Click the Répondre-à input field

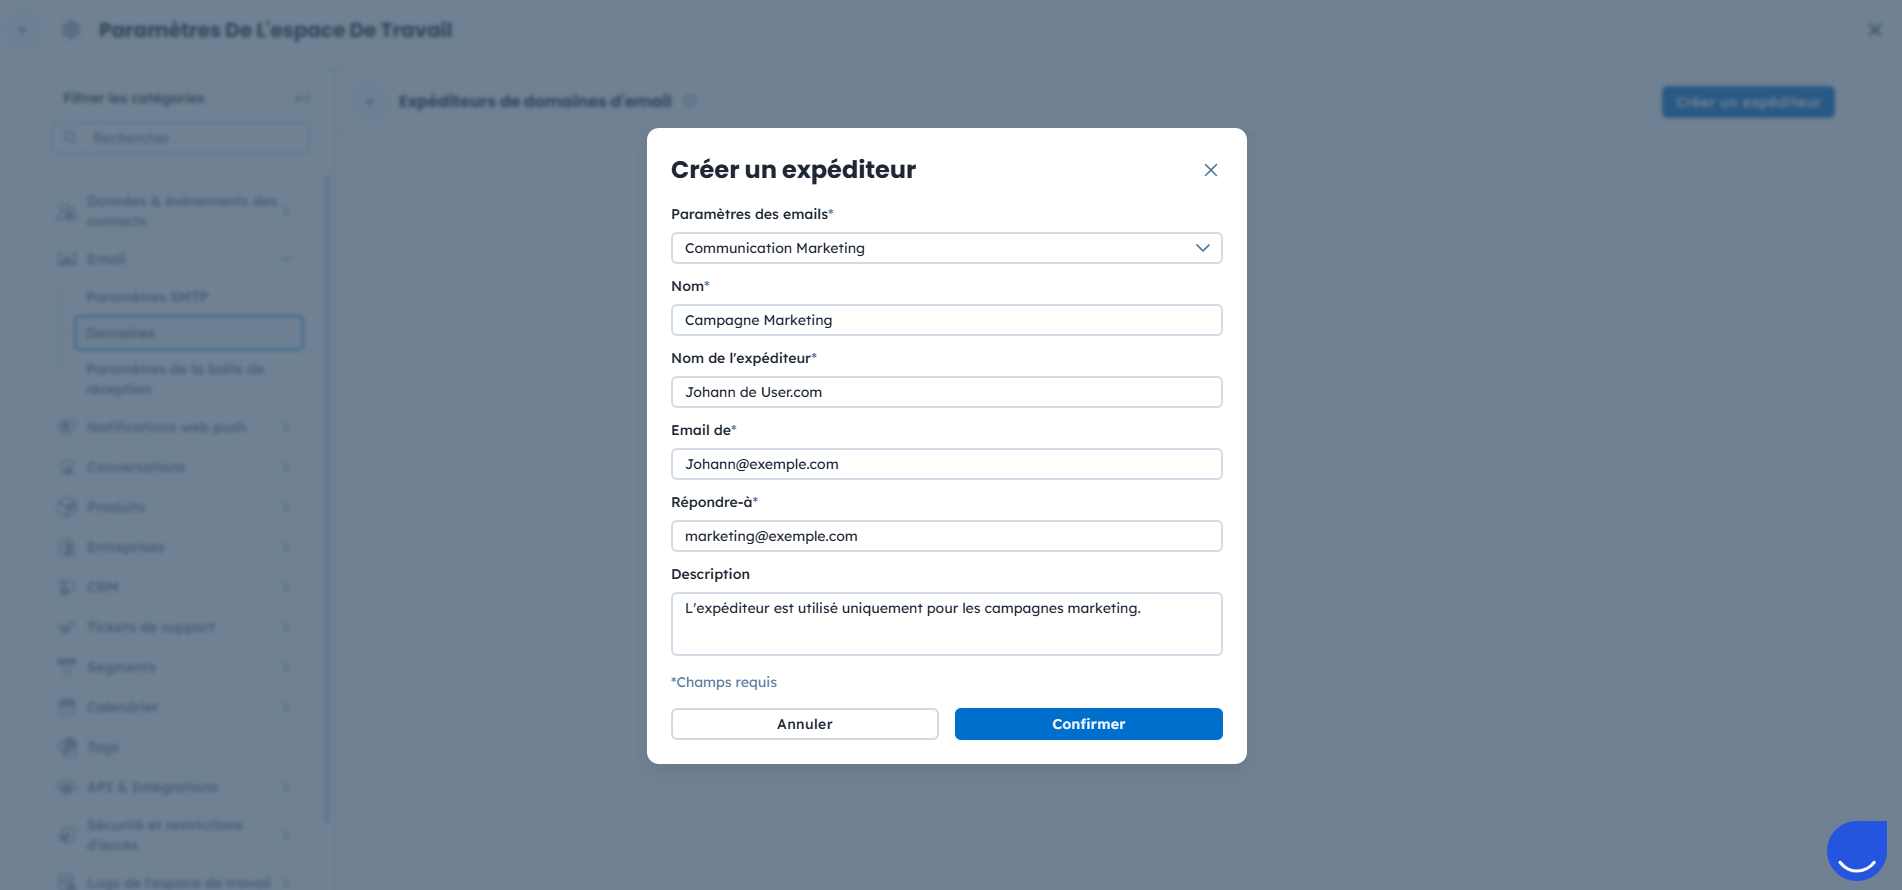(x=946, y=536)
